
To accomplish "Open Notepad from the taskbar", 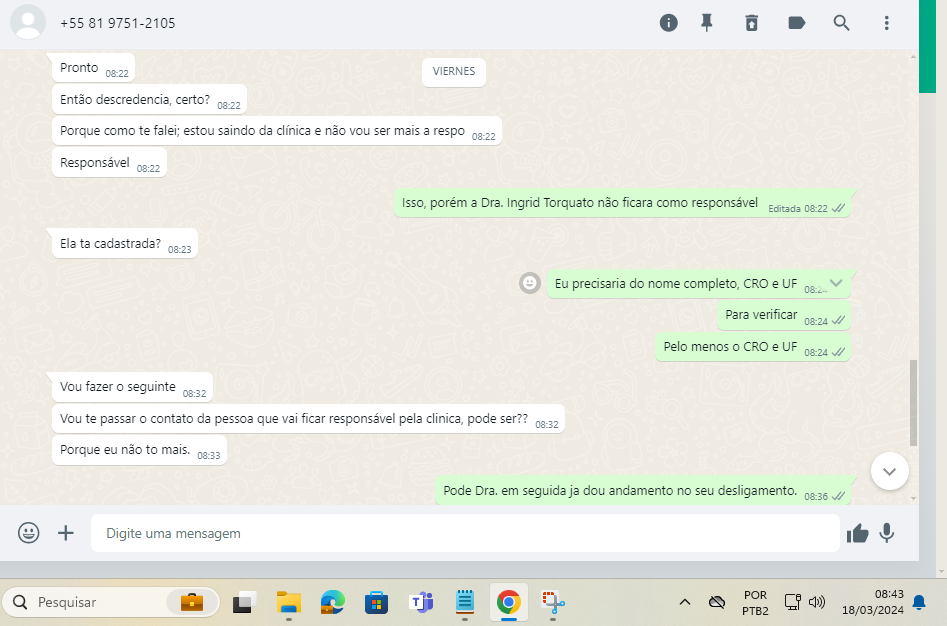I will click(464, 602).
